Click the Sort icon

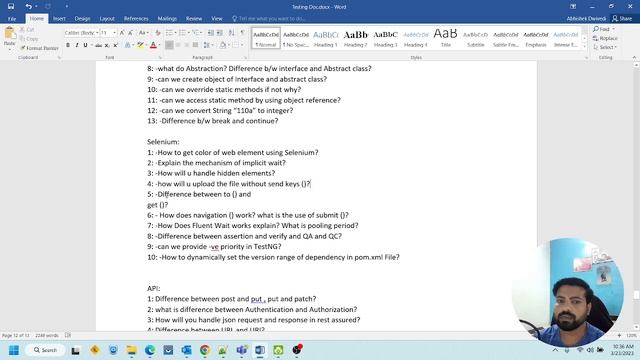pyautogui.click(x=231, y=33)
